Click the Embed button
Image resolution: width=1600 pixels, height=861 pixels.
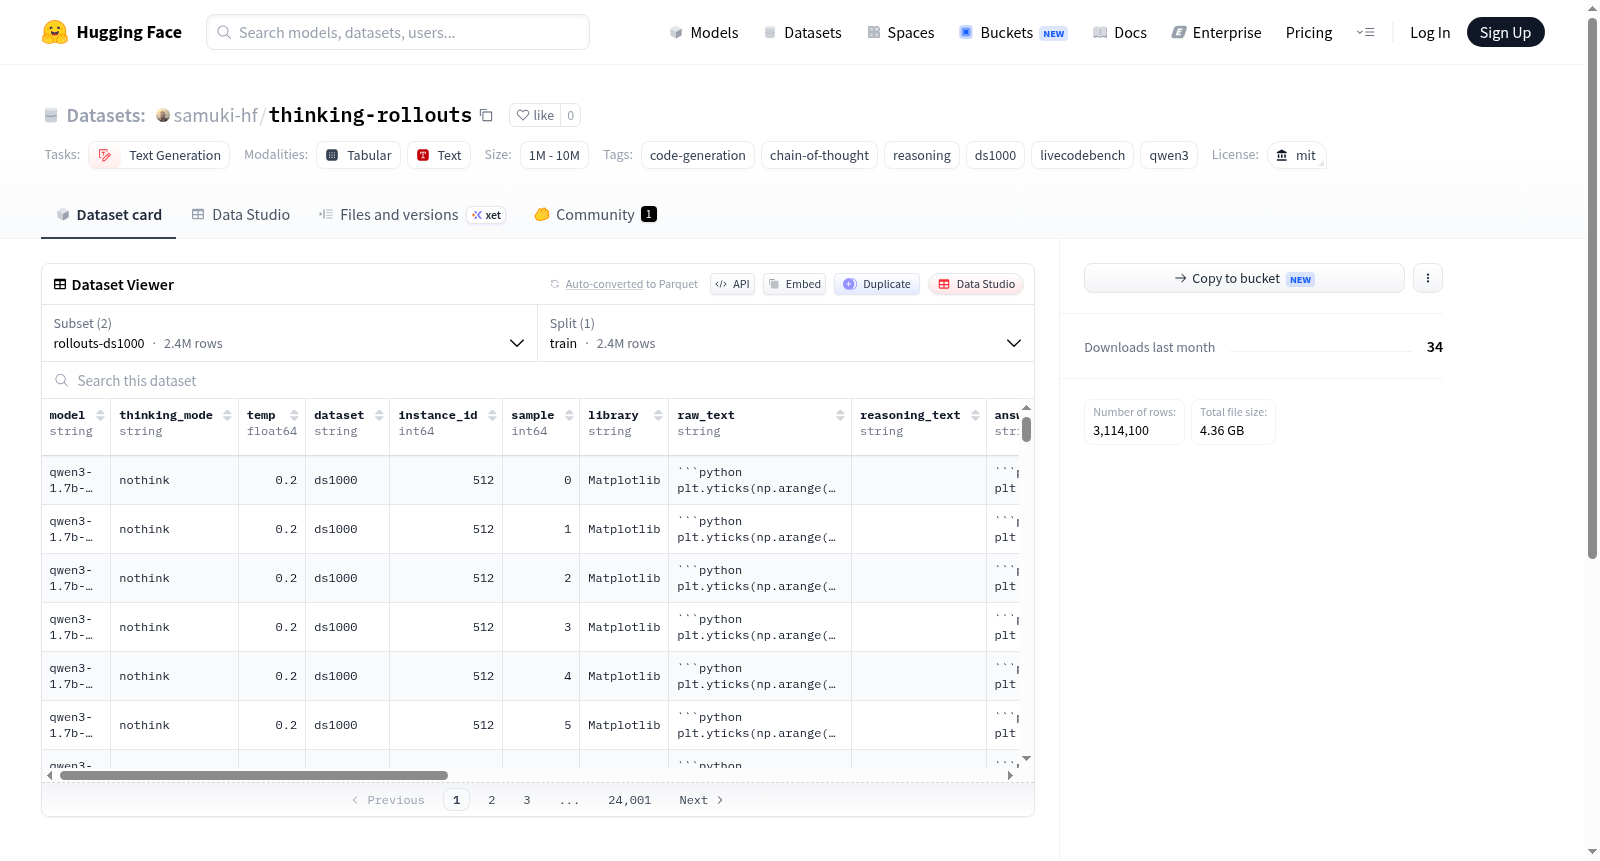(x=795, y=284)
